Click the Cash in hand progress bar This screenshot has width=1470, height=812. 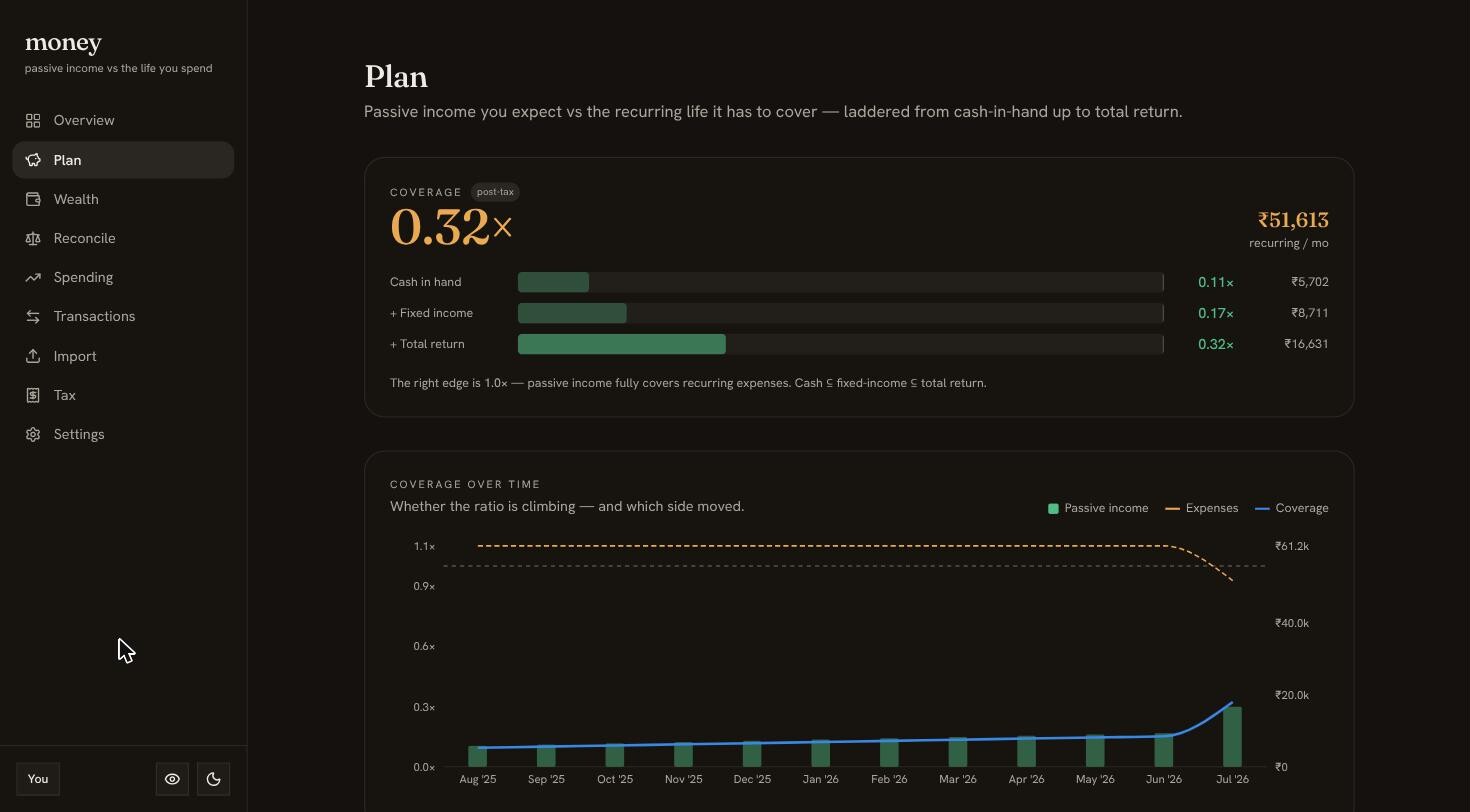(840, 282)
